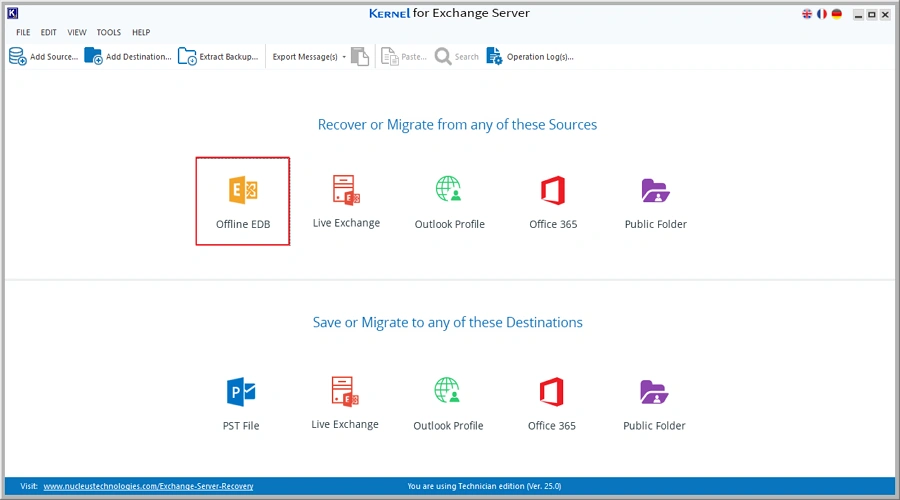This screenshot has width=900, height=500.
Task: Choose PST File as destination
Action: [241, 404]
